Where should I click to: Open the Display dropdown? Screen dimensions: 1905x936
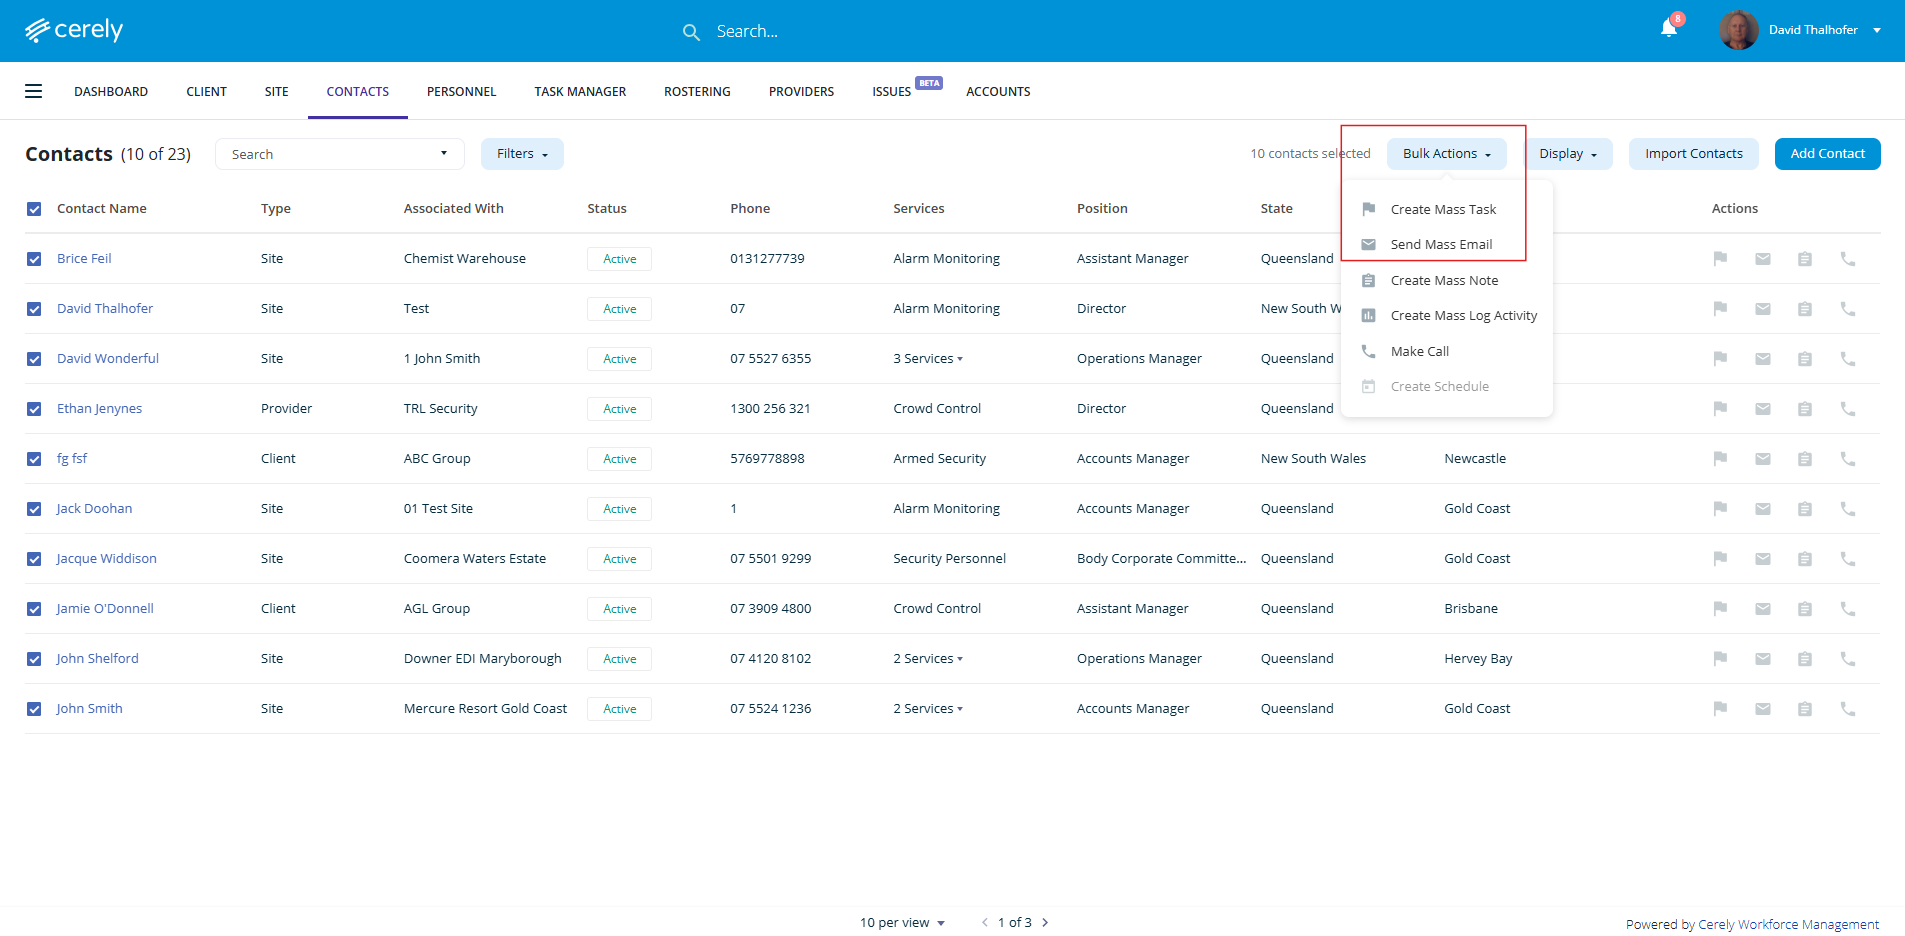[x=1567, y=154]
